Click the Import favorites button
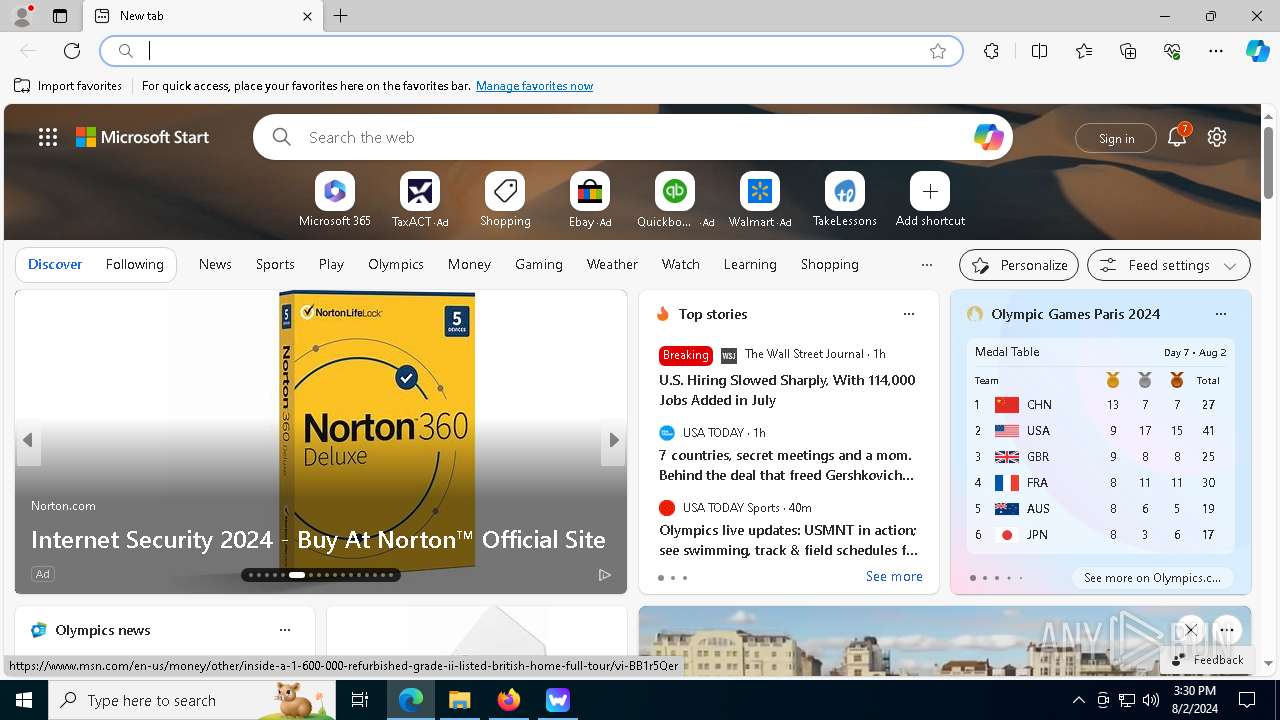Image resolution: width=1280 pixels, height=720 pixels. click(68, 86)
